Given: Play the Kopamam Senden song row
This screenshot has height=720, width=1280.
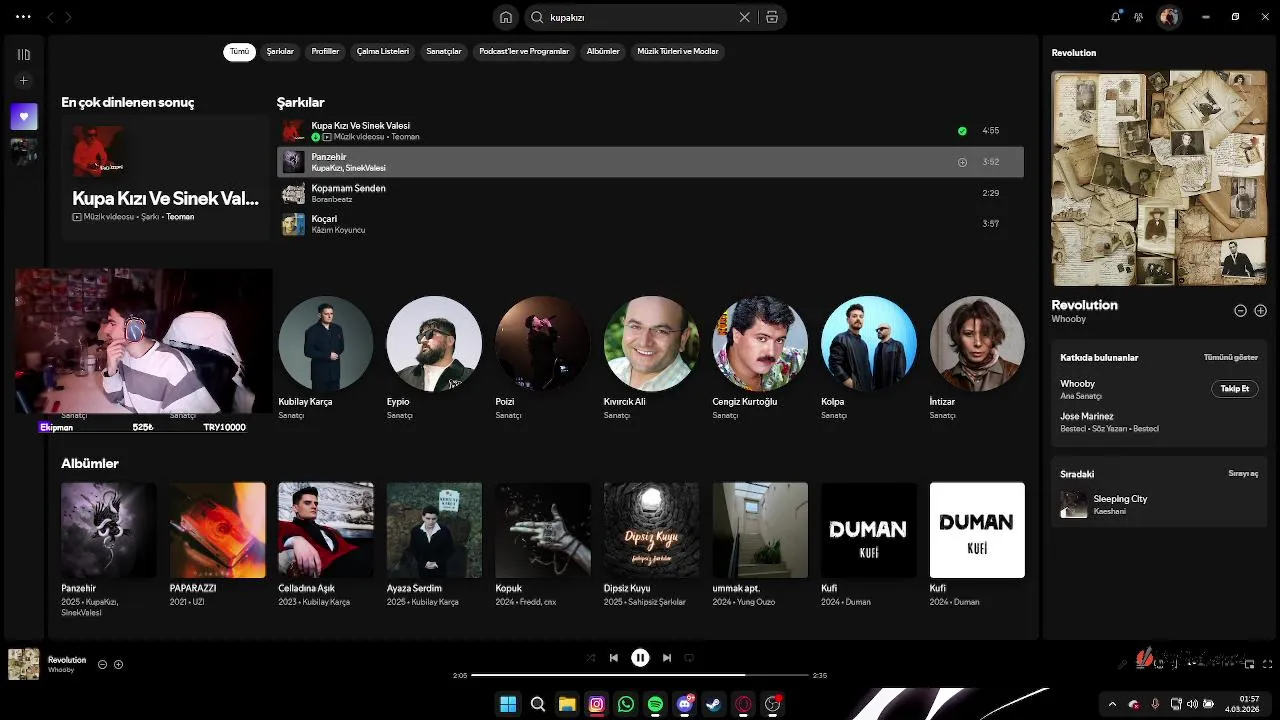Looking at the screenshot, I should (650, 193).
